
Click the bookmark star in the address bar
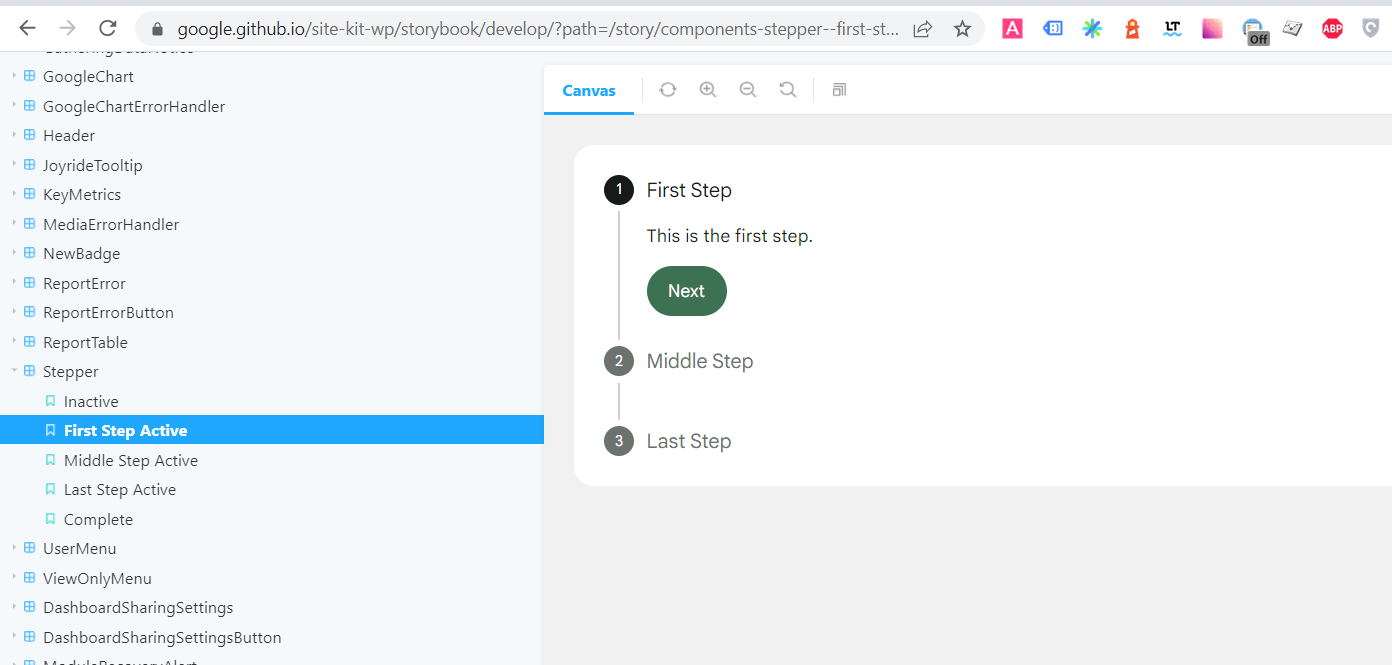point(961,28)
